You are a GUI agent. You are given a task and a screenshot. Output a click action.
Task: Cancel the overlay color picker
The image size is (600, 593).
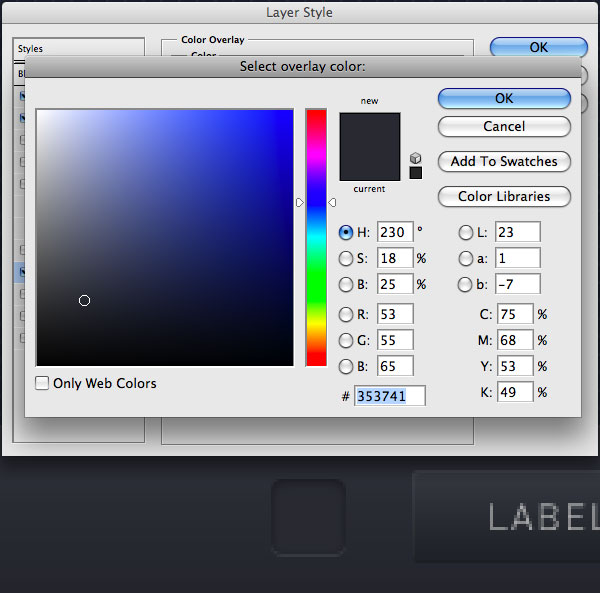[x=504, y=127]
